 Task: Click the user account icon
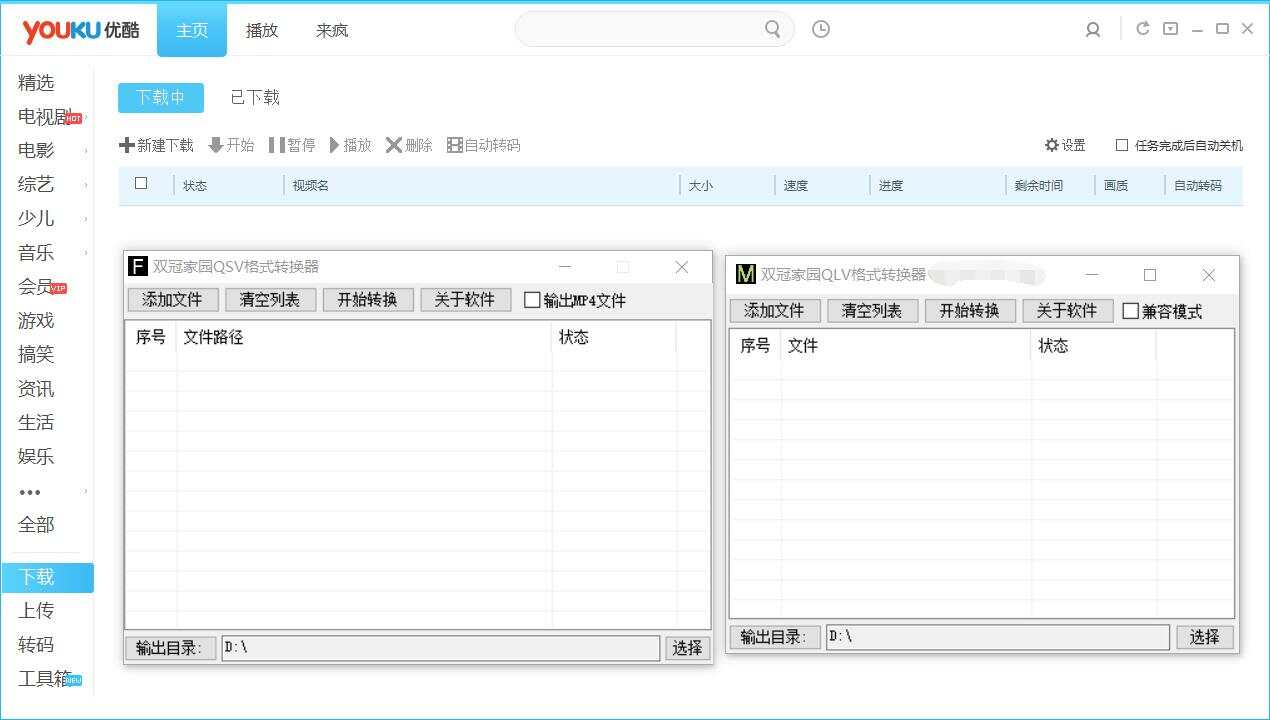[x=1093, y=30]
